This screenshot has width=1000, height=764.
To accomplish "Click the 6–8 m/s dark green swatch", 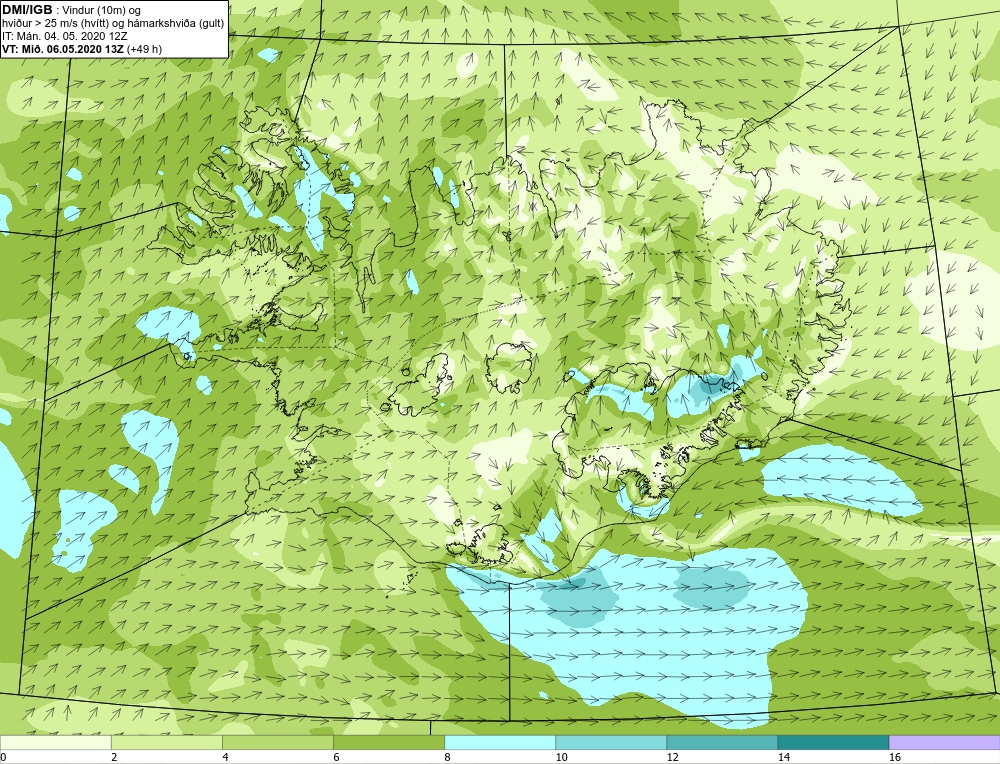I will [389, 742].
